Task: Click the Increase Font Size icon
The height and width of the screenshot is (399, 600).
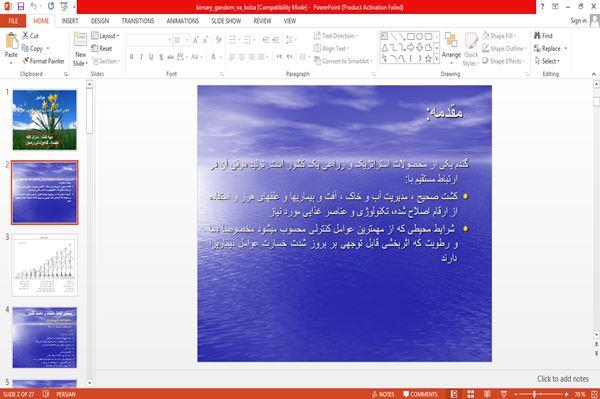Action: pos(196,40)
